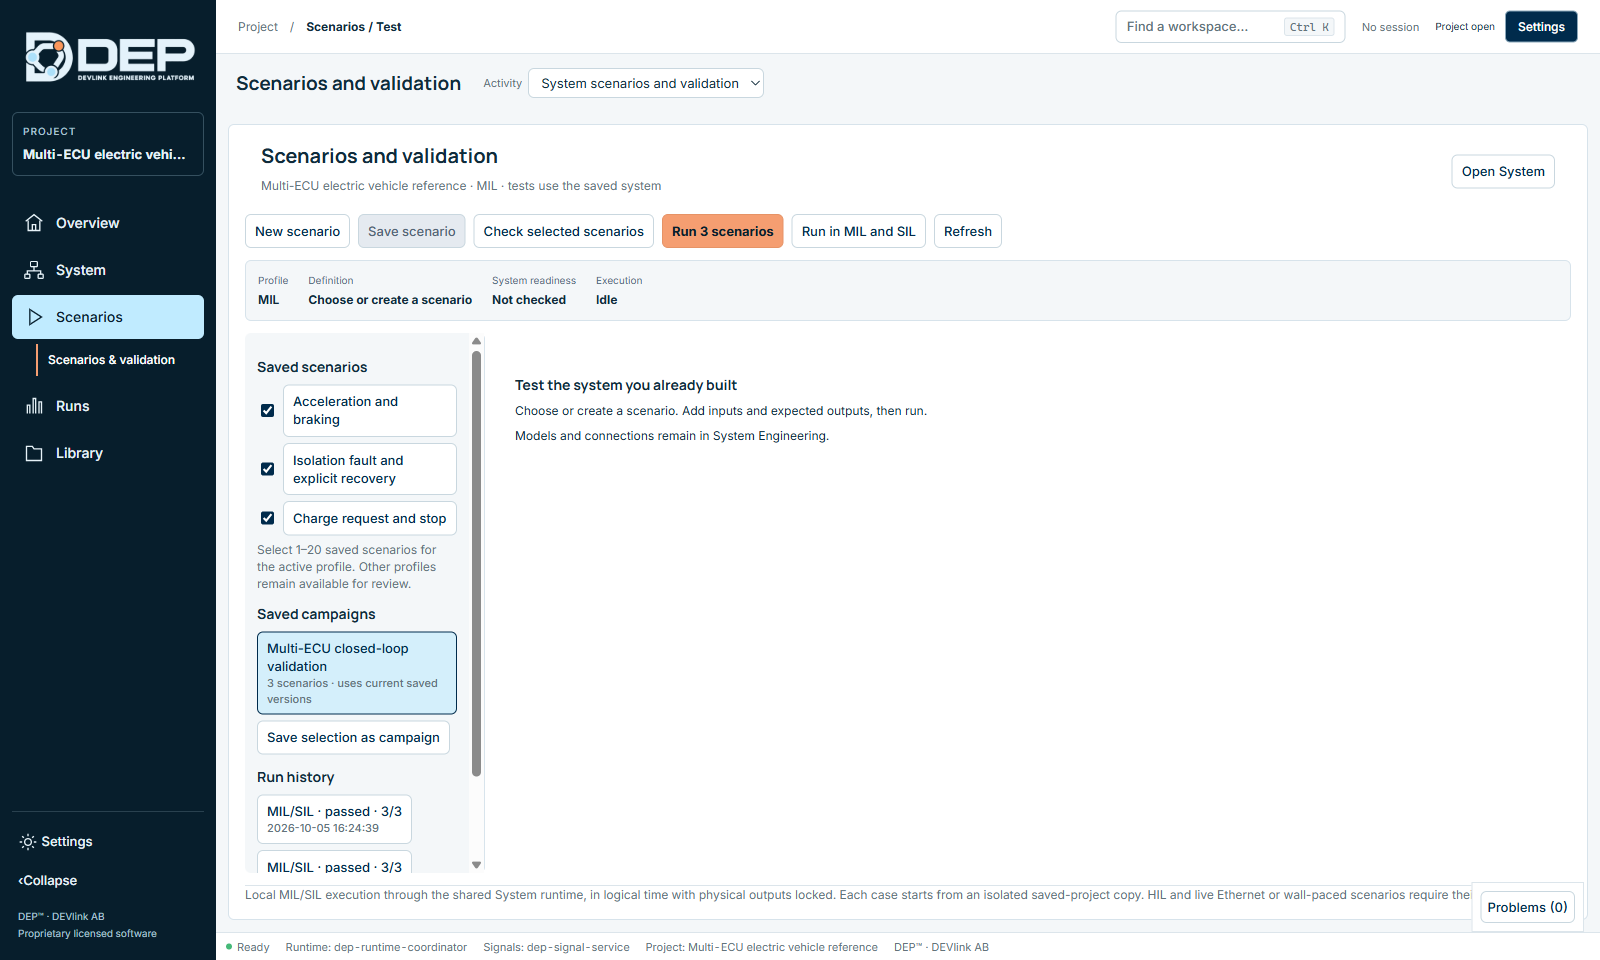Uncheck the Acceleration and braking checkbox
This screenshot has height=960, width=1600.
pyautogui.click(x=267, y=410)
